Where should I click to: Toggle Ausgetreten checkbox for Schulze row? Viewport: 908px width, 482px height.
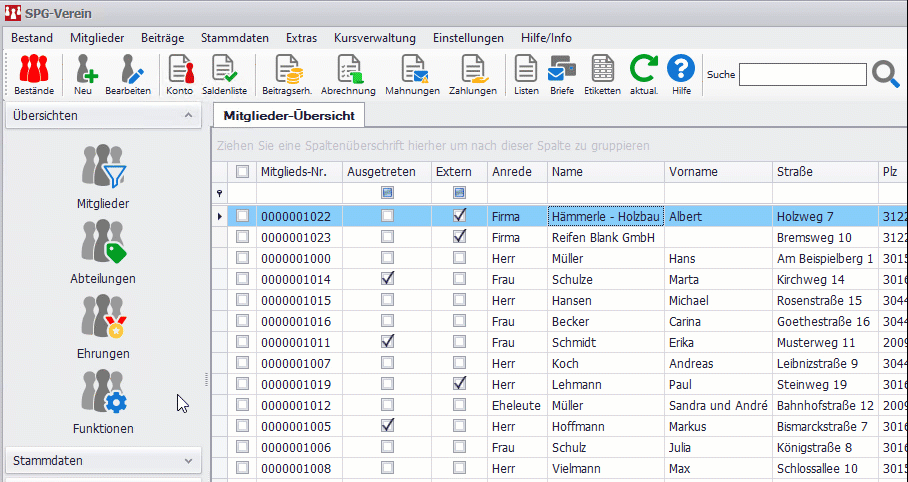pyautogui.click(x=387, y=279)
